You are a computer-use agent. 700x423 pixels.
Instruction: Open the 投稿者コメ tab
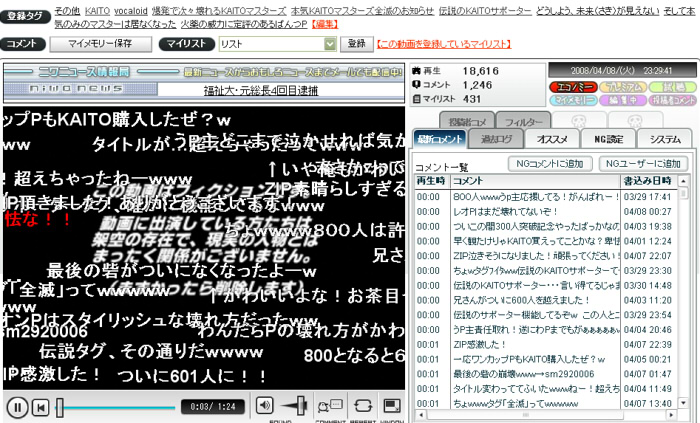click(467, 121)
